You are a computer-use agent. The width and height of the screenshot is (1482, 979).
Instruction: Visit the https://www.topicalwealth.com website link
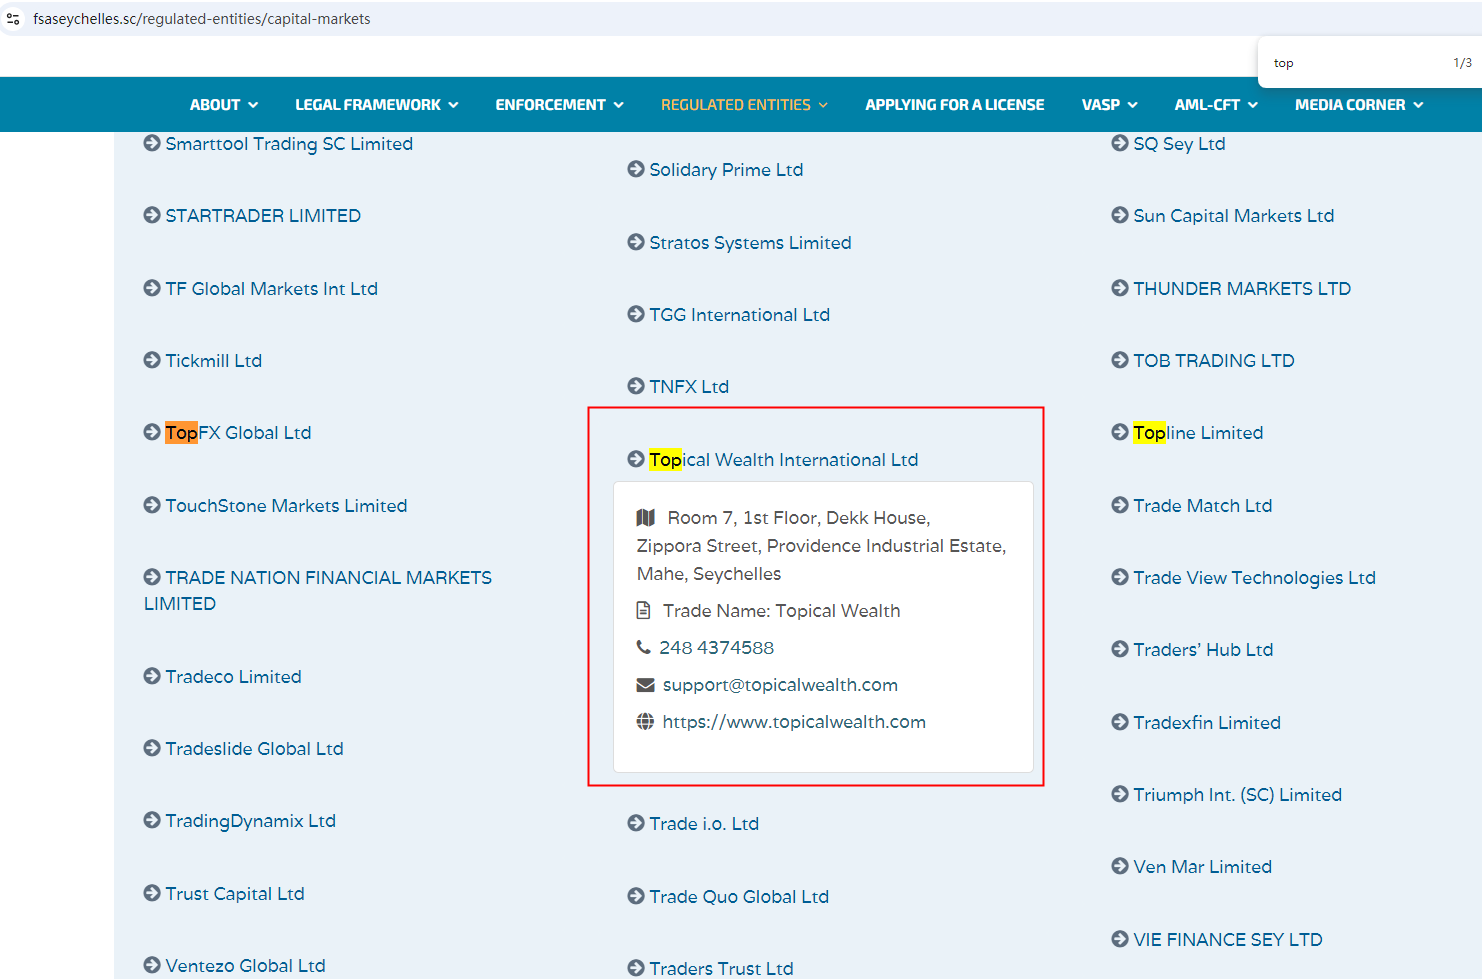pos(794,722)
